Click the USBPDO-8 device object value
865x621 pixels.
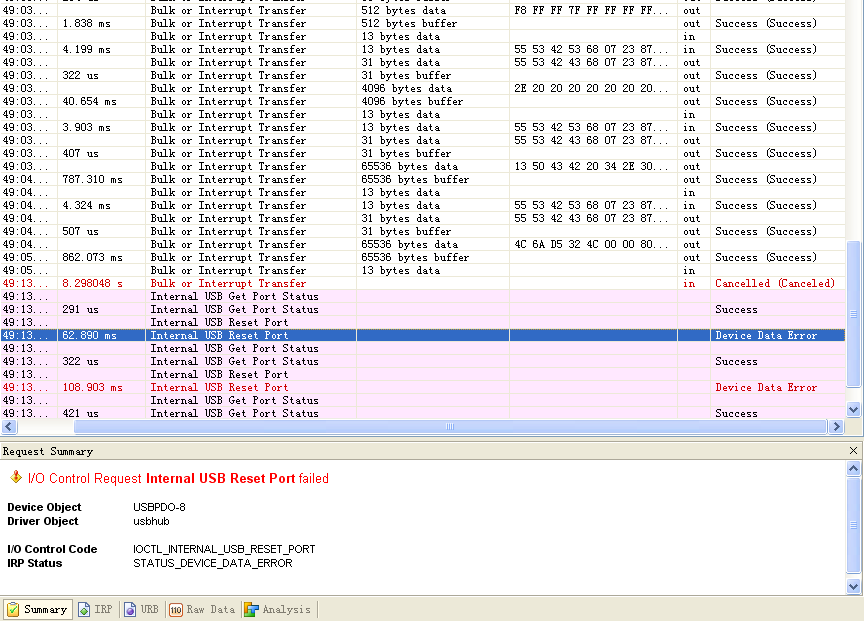click(159, 507)
